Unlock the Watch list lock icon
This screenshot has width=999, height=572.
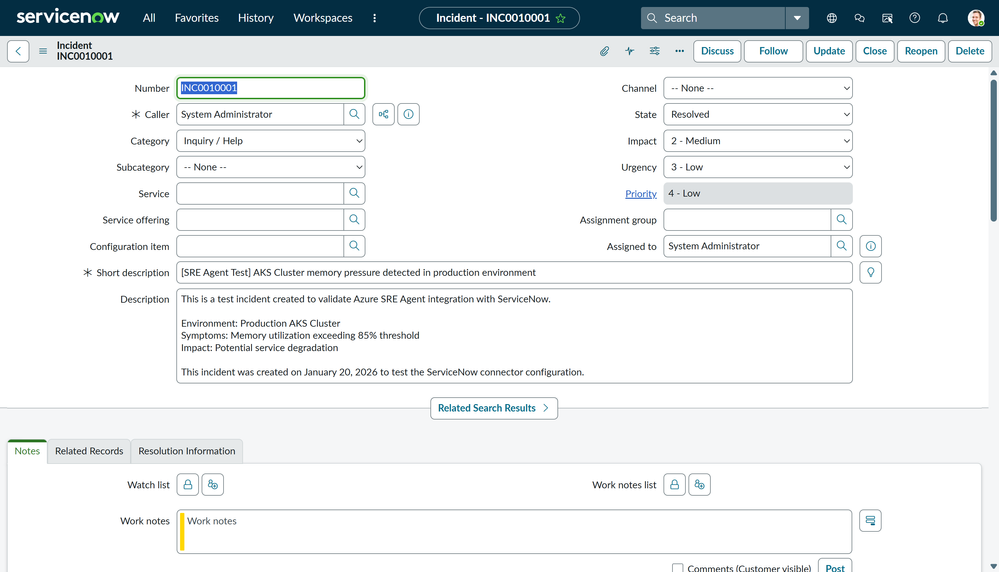click(x=187, y=485)
